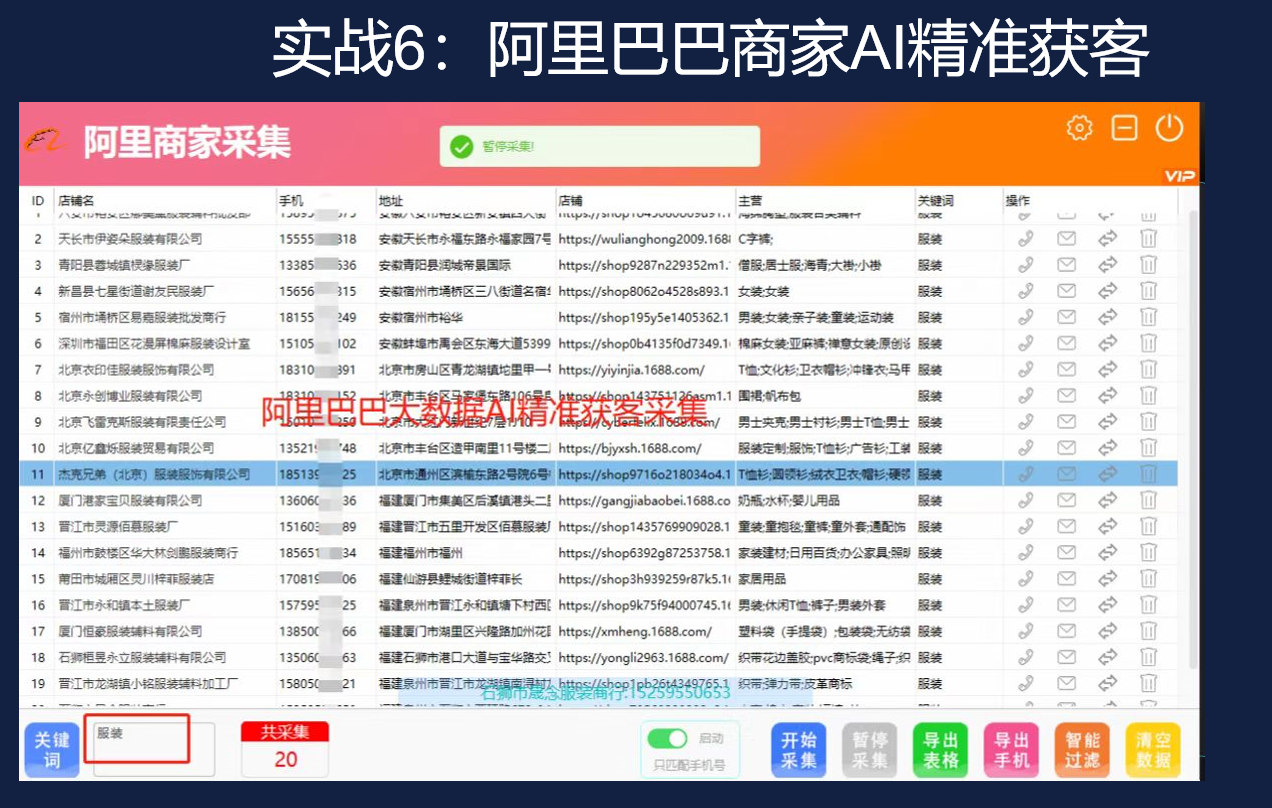Open the gangjiabaobei.1688.com shop link
1272x808 pixels.
pos(644,500)
